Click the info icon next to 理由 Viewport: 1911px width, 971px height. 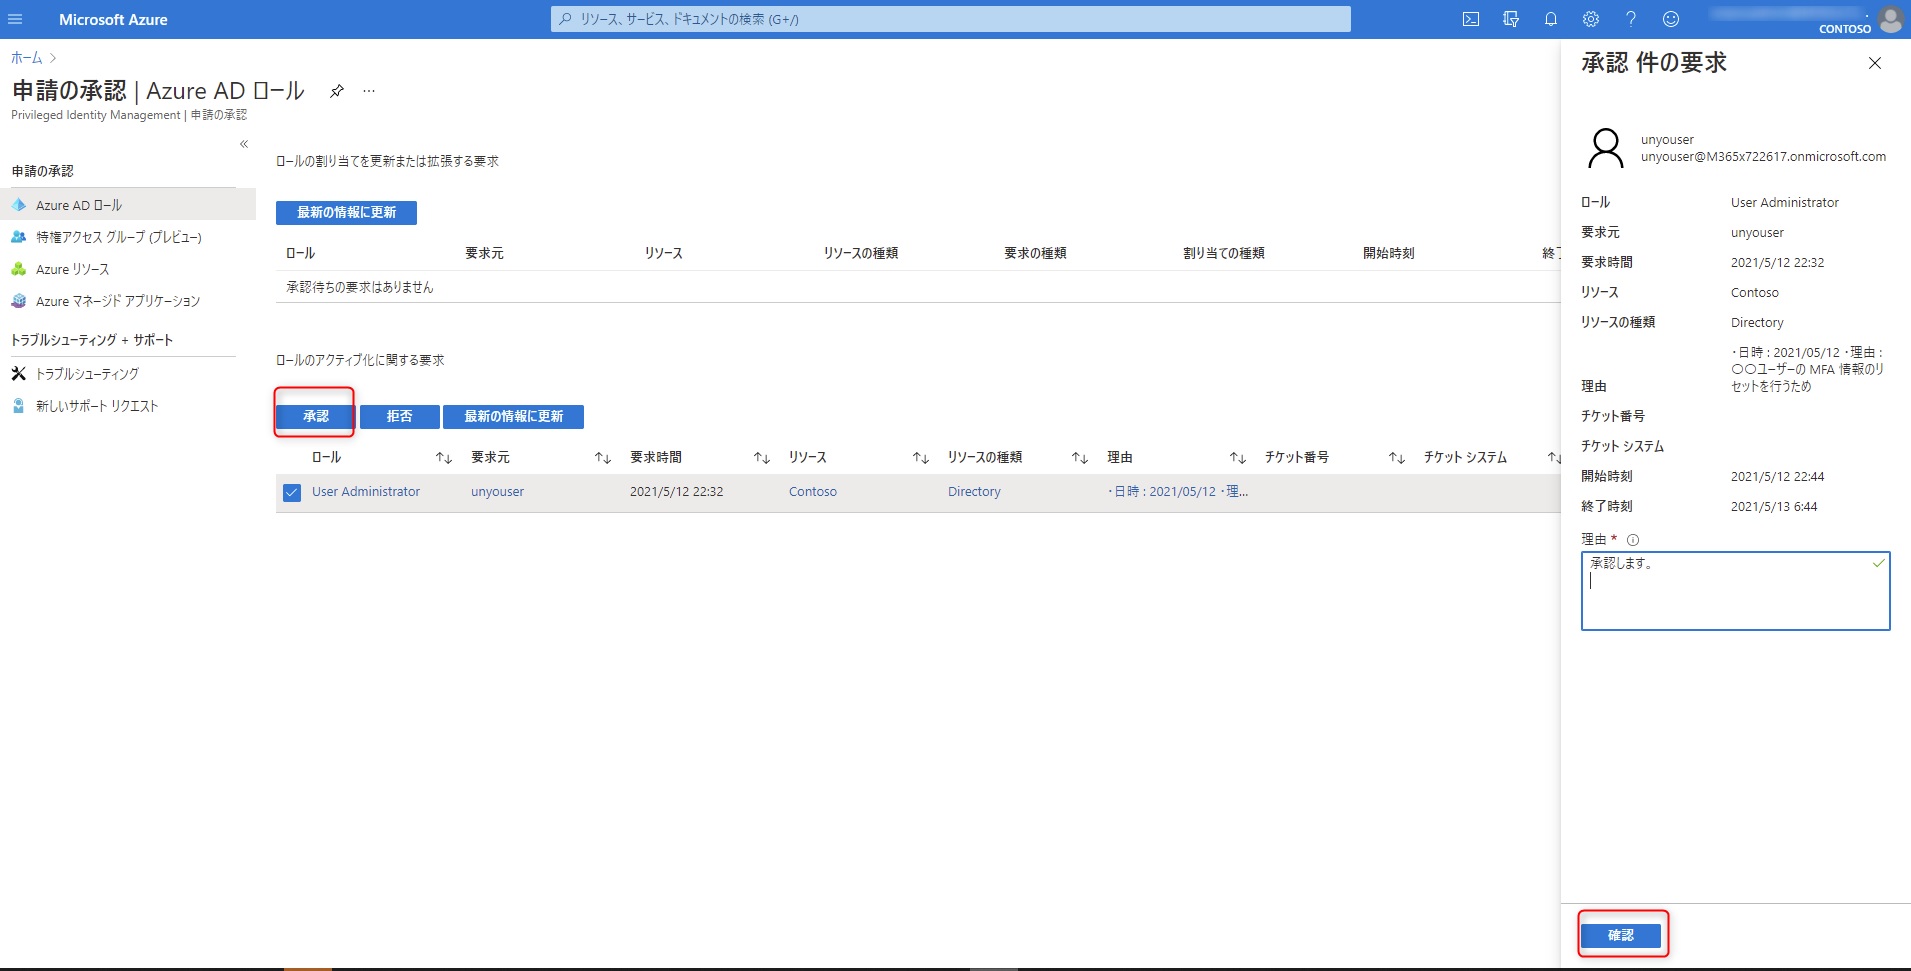1633,540
